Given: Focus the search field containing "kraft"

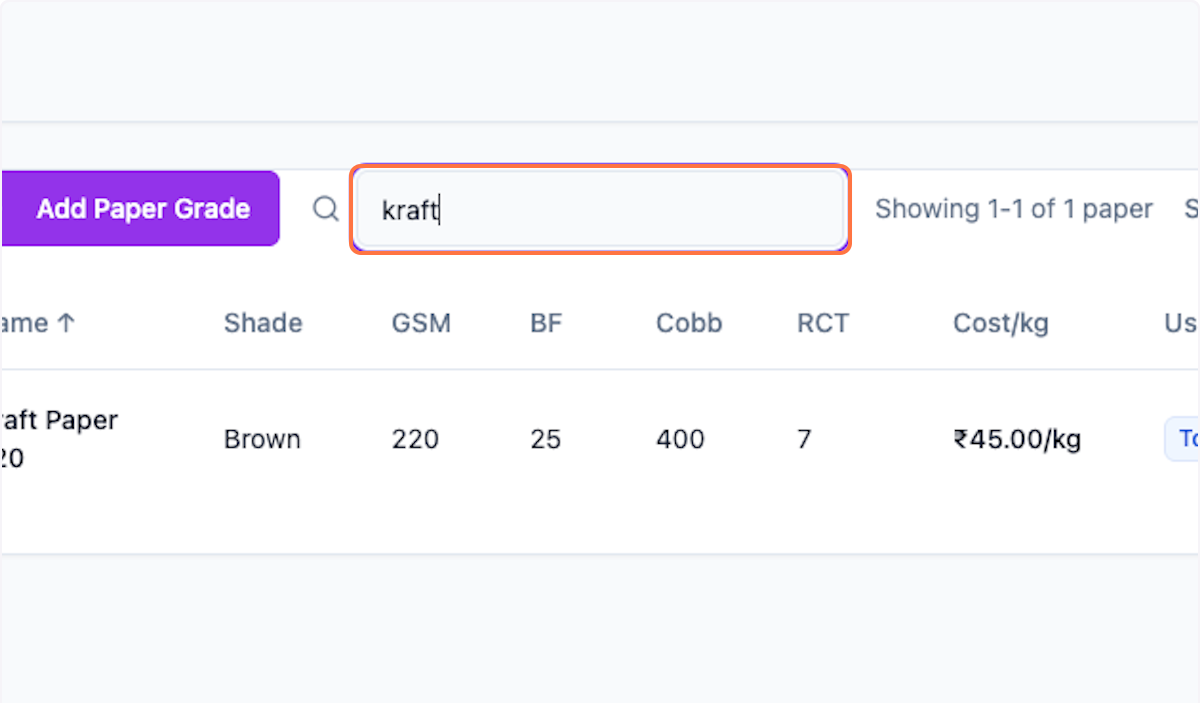Looking at the screenshot, I should (x=600, y=209).
